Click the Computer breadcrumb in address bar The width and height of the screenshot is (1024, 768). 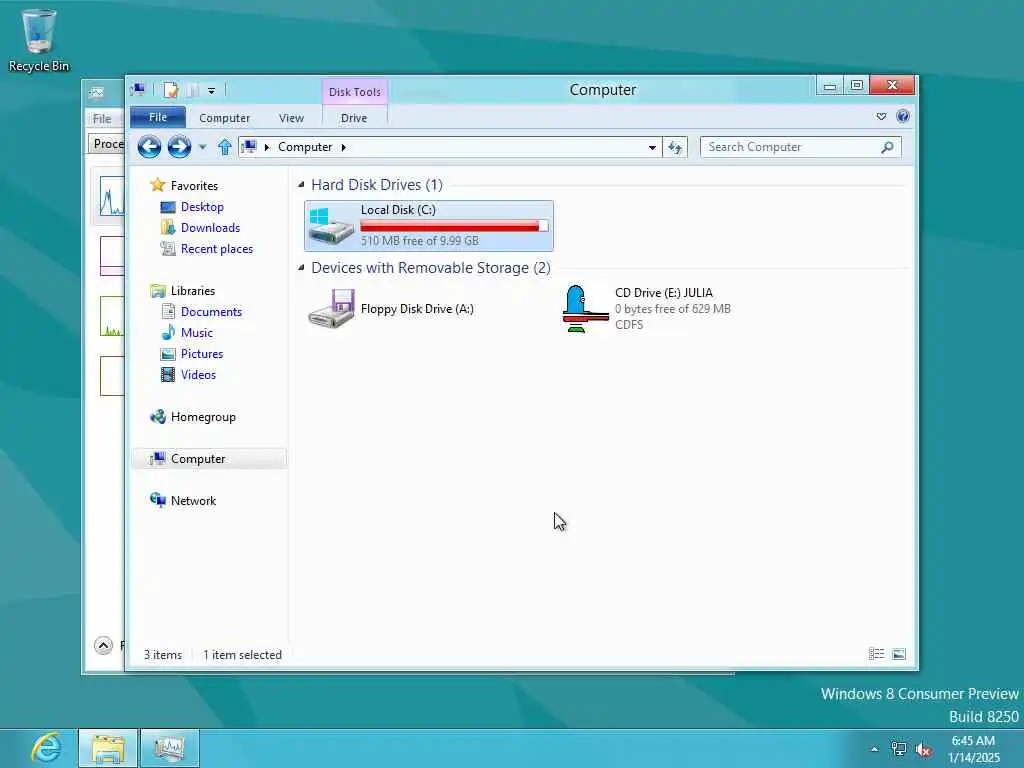pyautogui.click(x=305, y=147)
